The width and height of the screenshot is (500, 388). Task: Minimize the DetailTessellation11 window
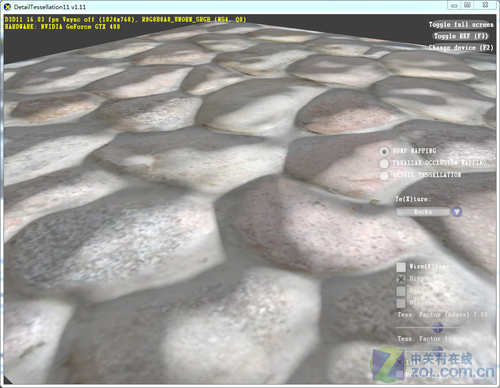tap(454, 5)
